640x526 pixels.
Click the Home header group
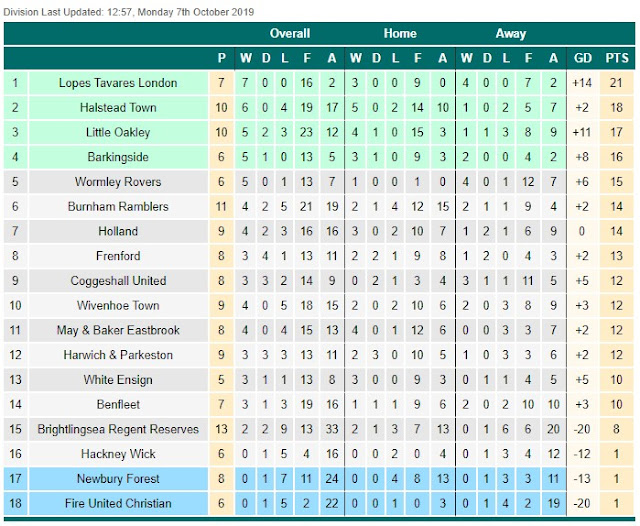(x=400, y=33)
